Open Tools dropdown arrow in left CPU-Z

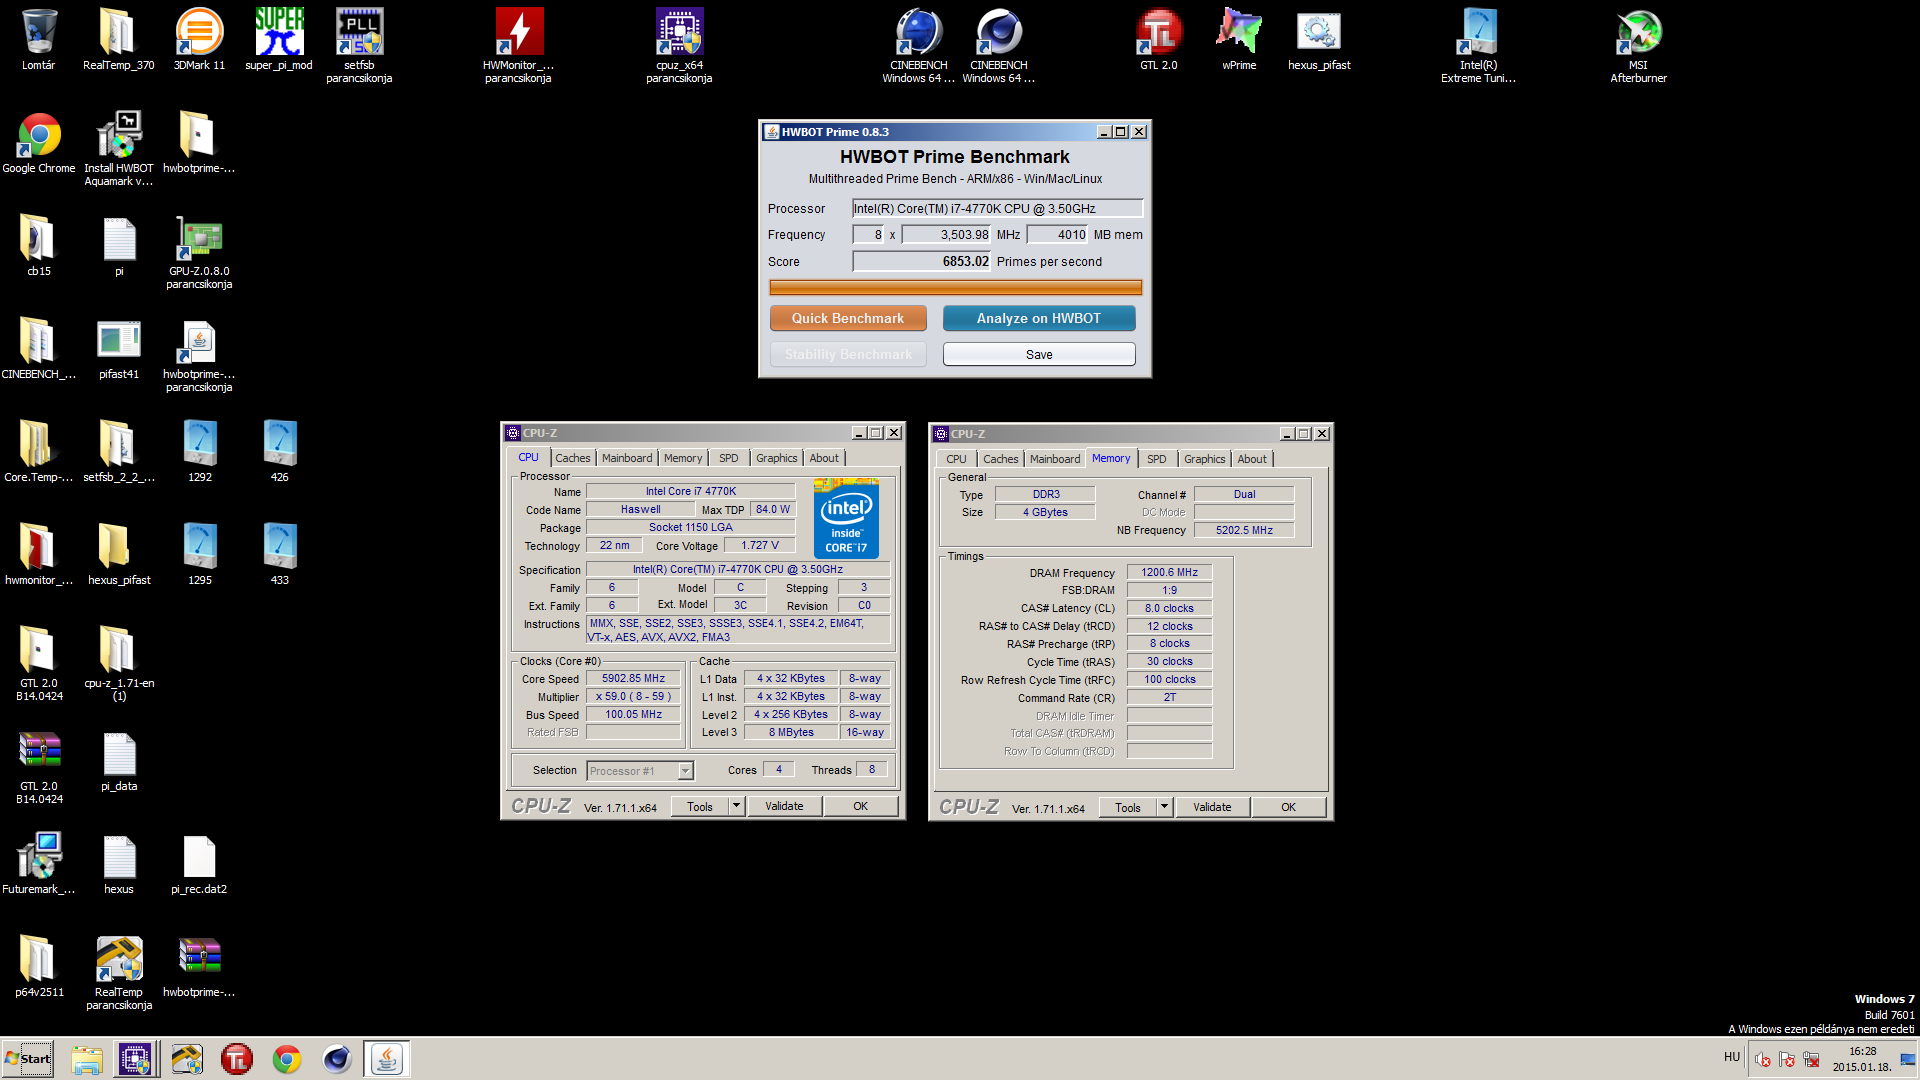736,806
